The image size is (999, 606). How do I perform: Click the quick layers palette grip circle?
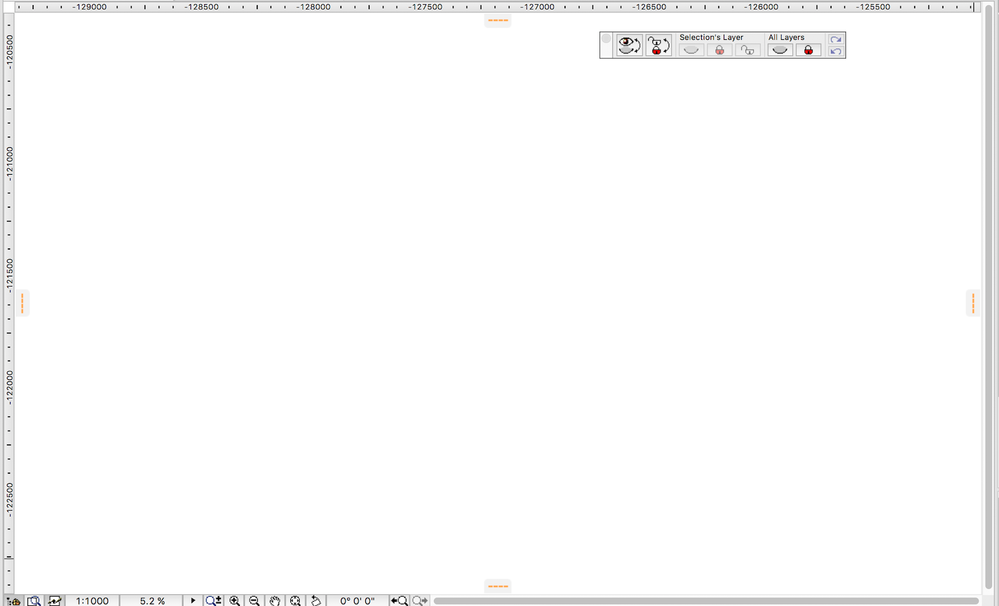(606, 38)
